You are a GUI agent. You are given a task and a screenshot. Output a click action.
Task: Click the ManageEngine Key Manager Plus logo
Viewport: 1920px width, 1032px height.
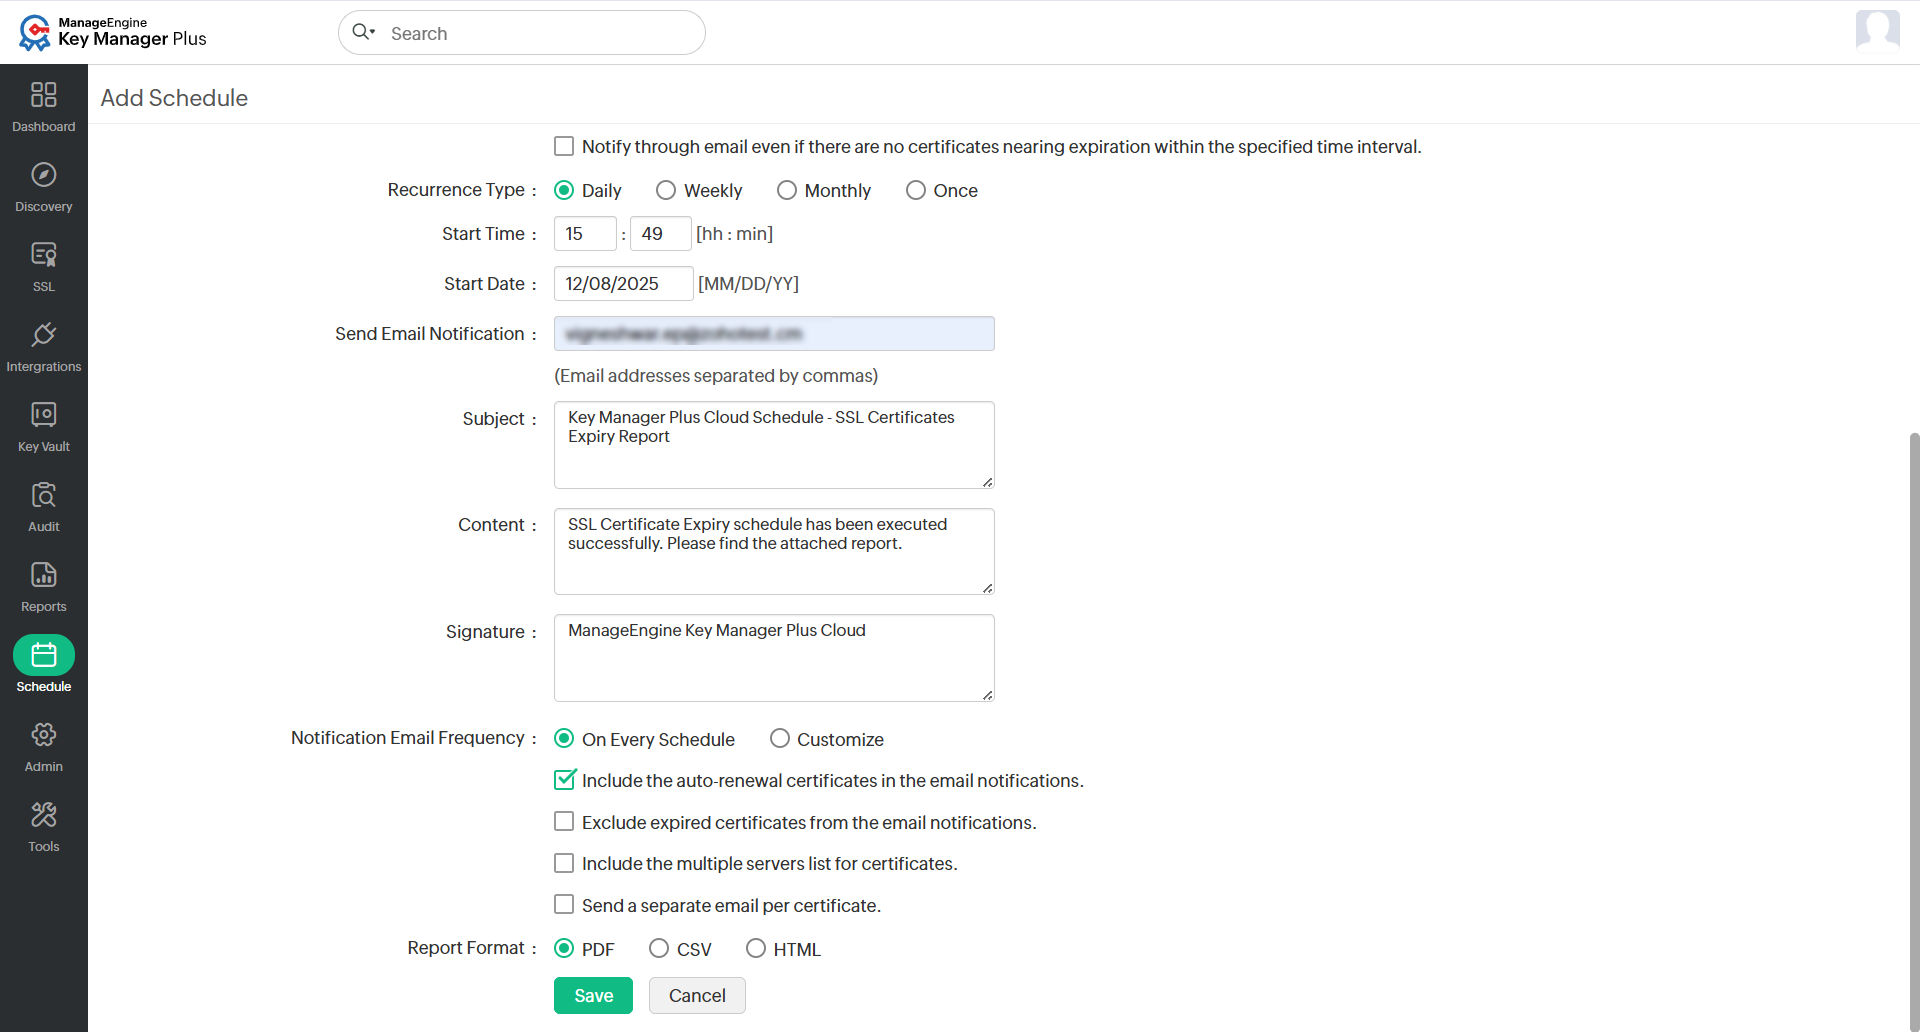click(x=112, y=32)
